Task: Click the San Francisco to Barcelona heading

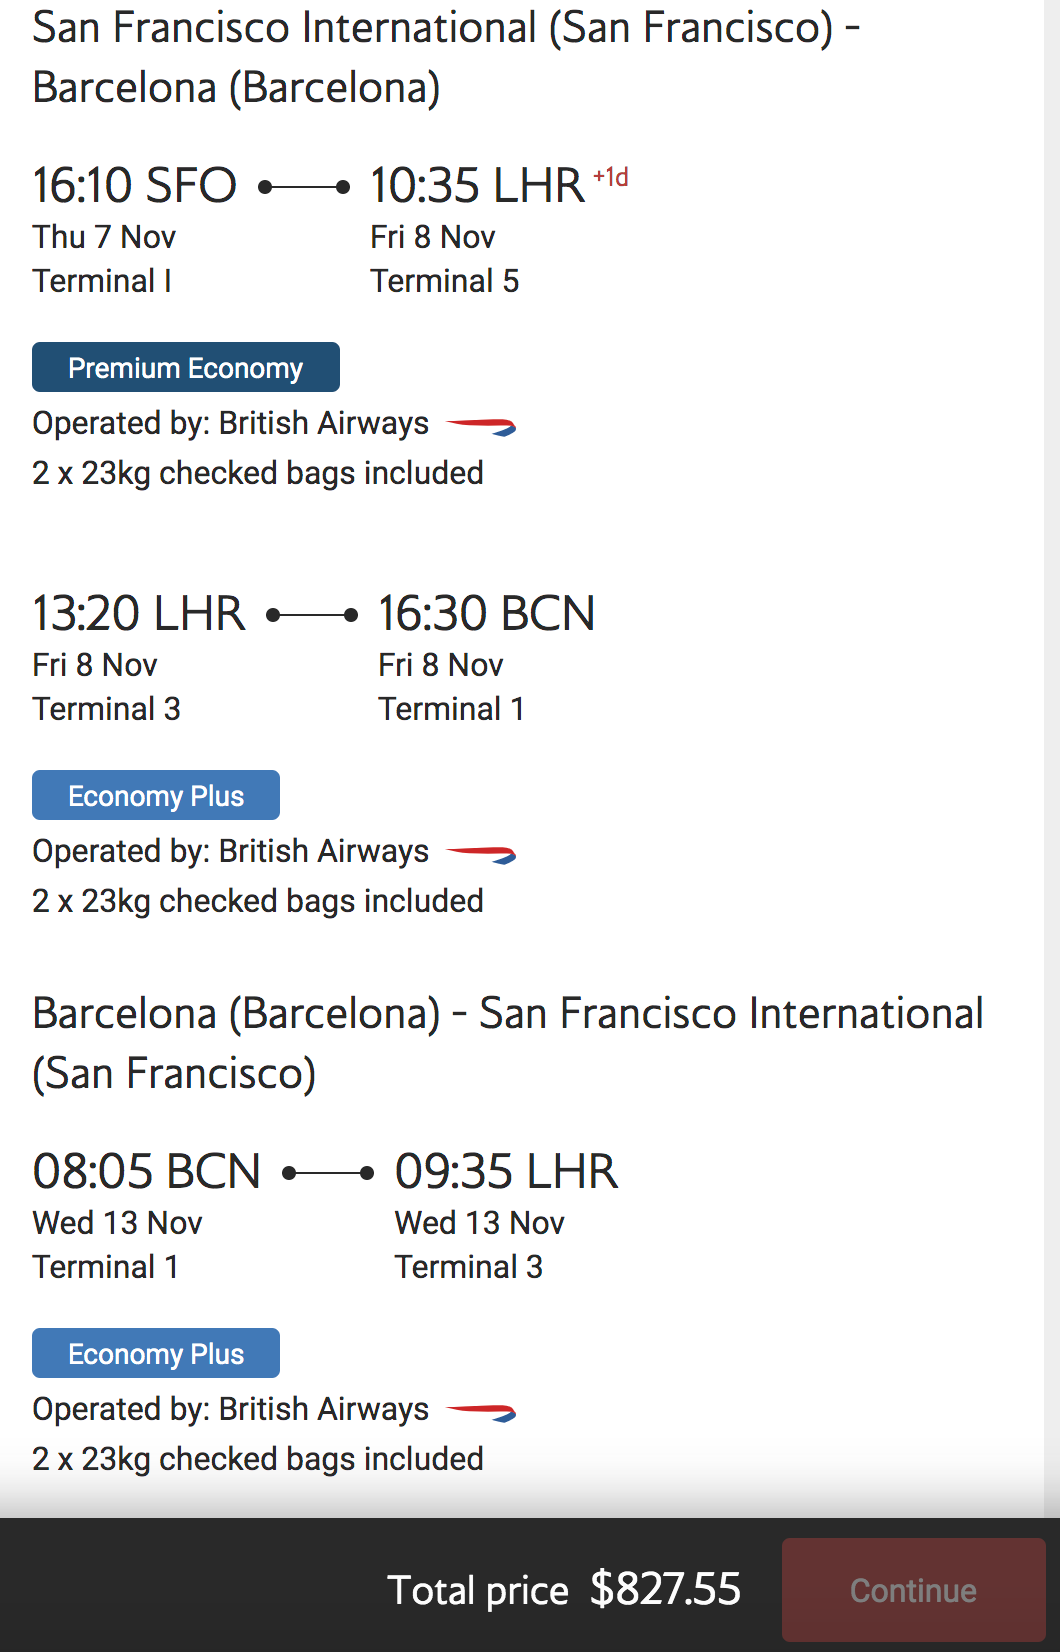Action: click(x=446, y=57)
